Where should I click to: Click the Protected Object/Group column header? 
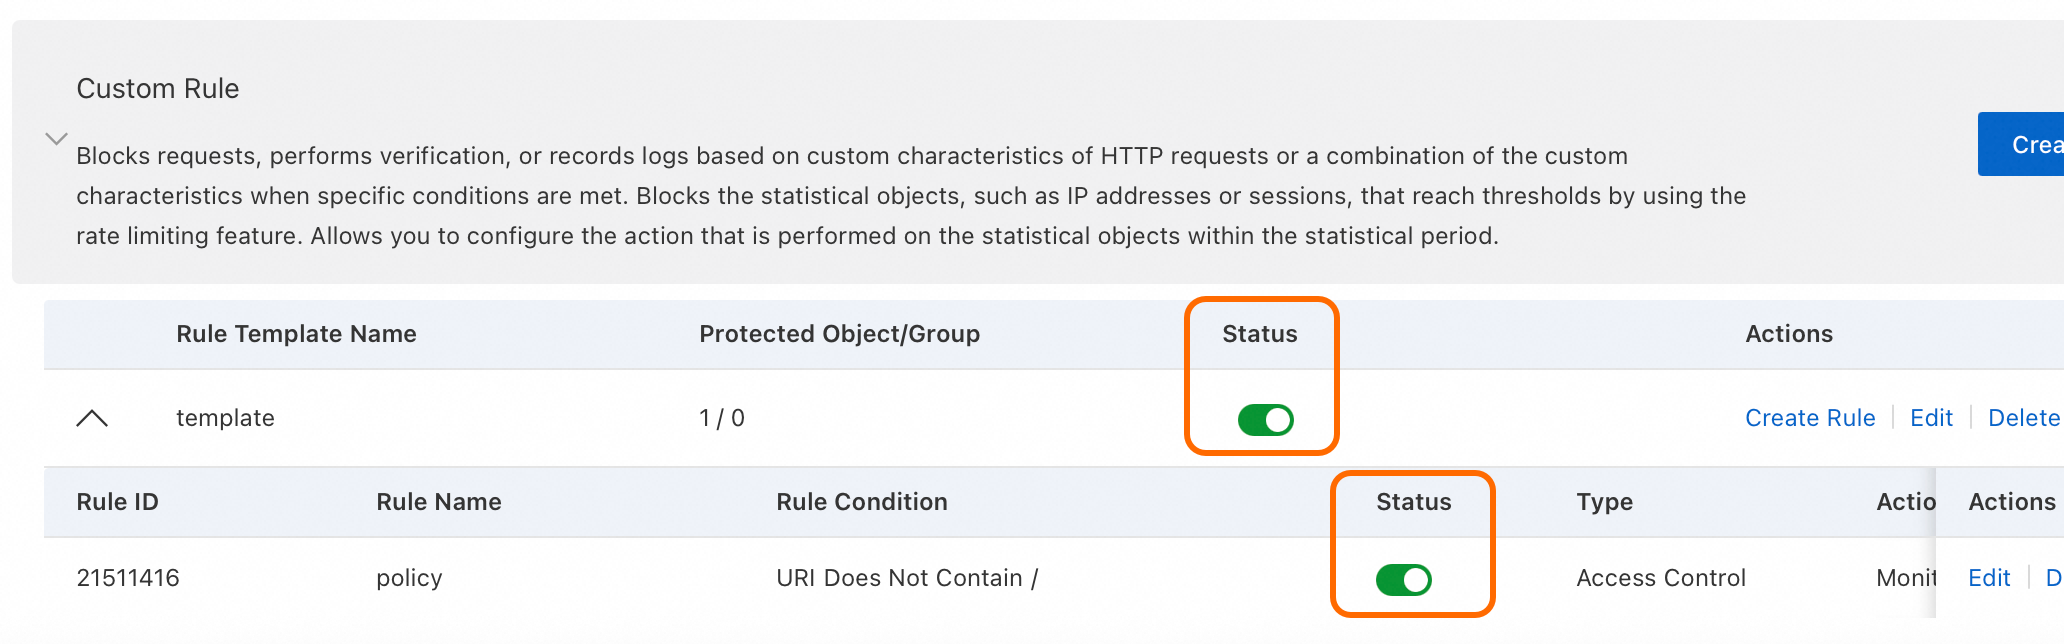tap(839, 334)
